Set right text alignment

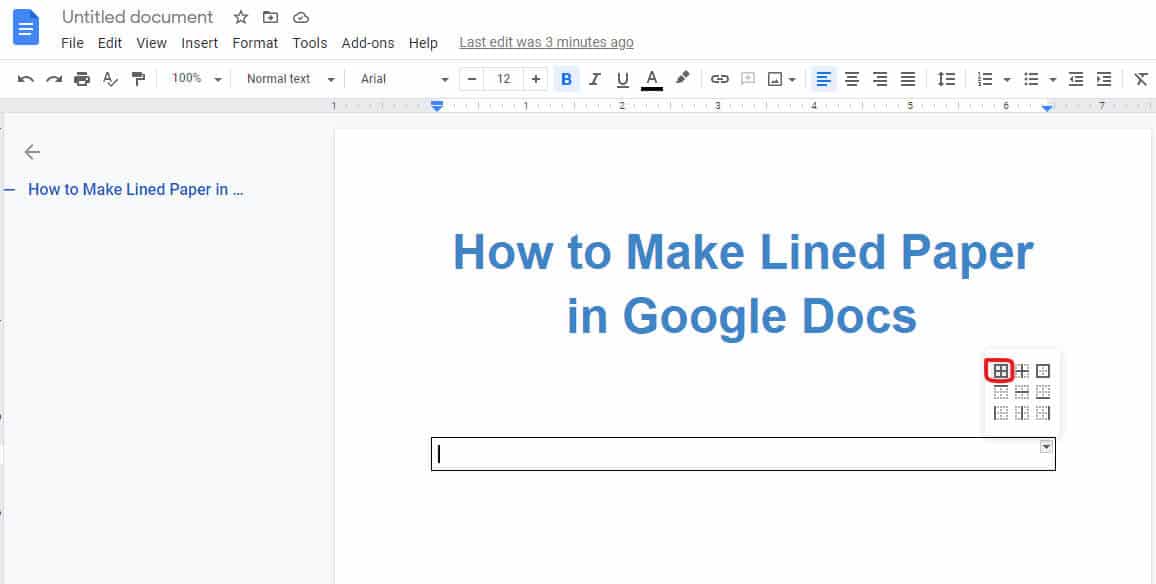coord(880,79)
